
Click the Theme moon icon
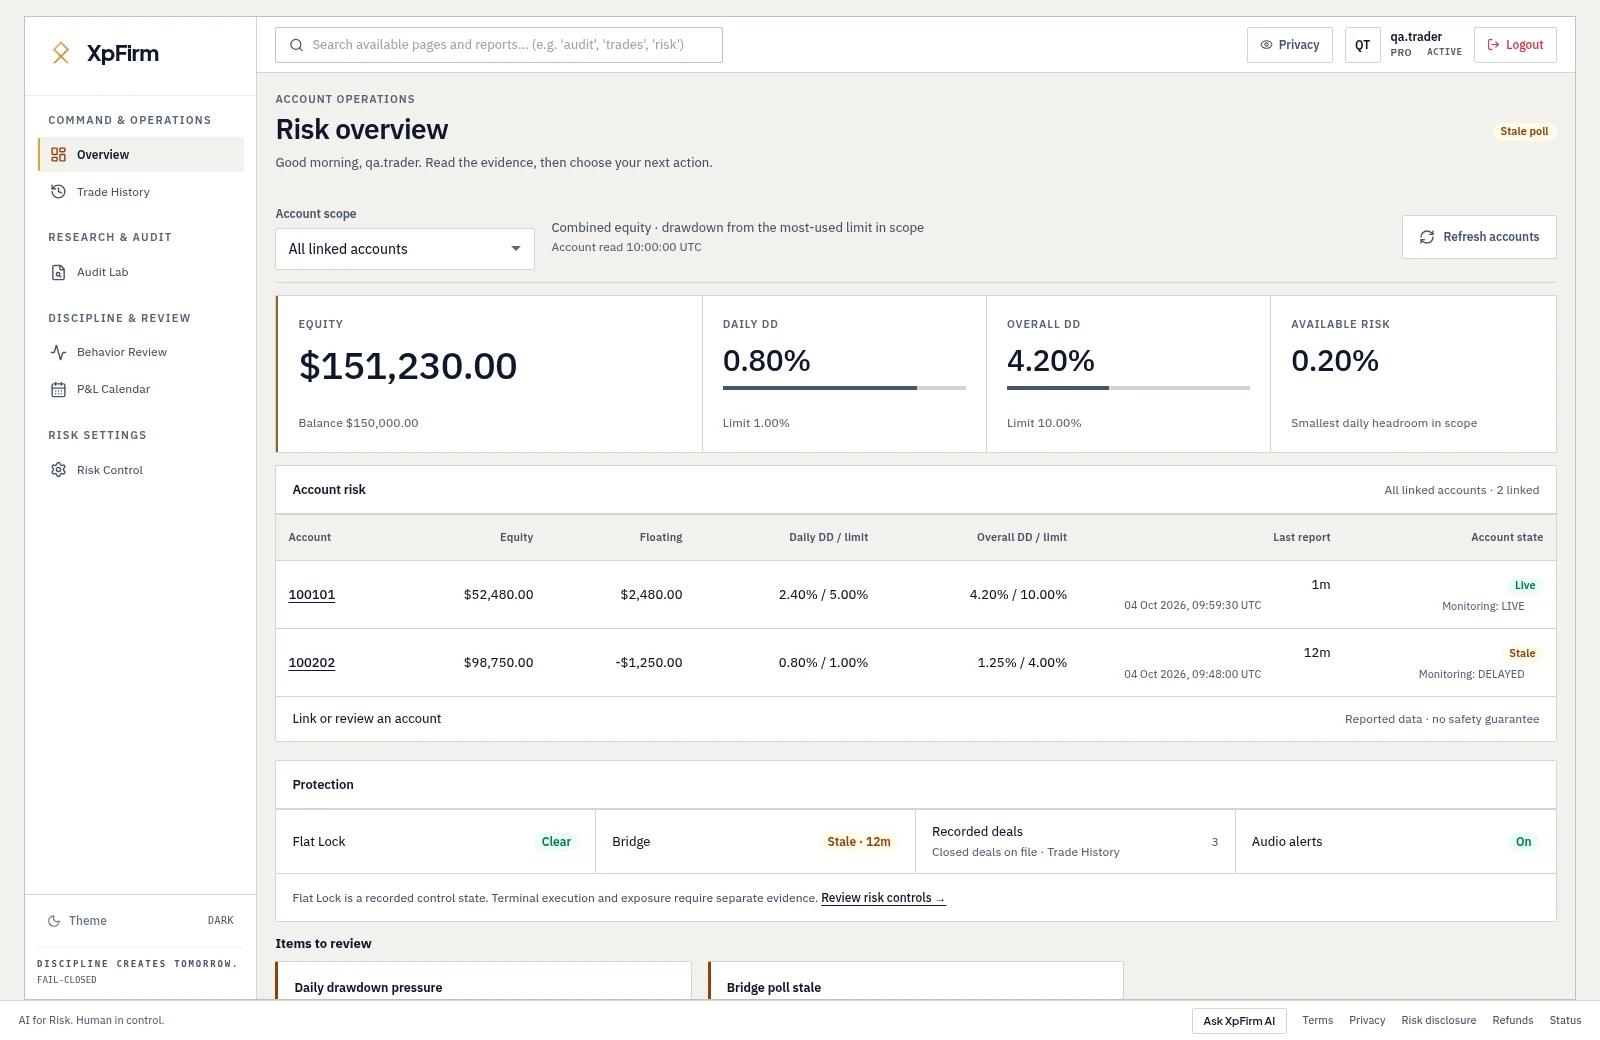click(54, 921)
